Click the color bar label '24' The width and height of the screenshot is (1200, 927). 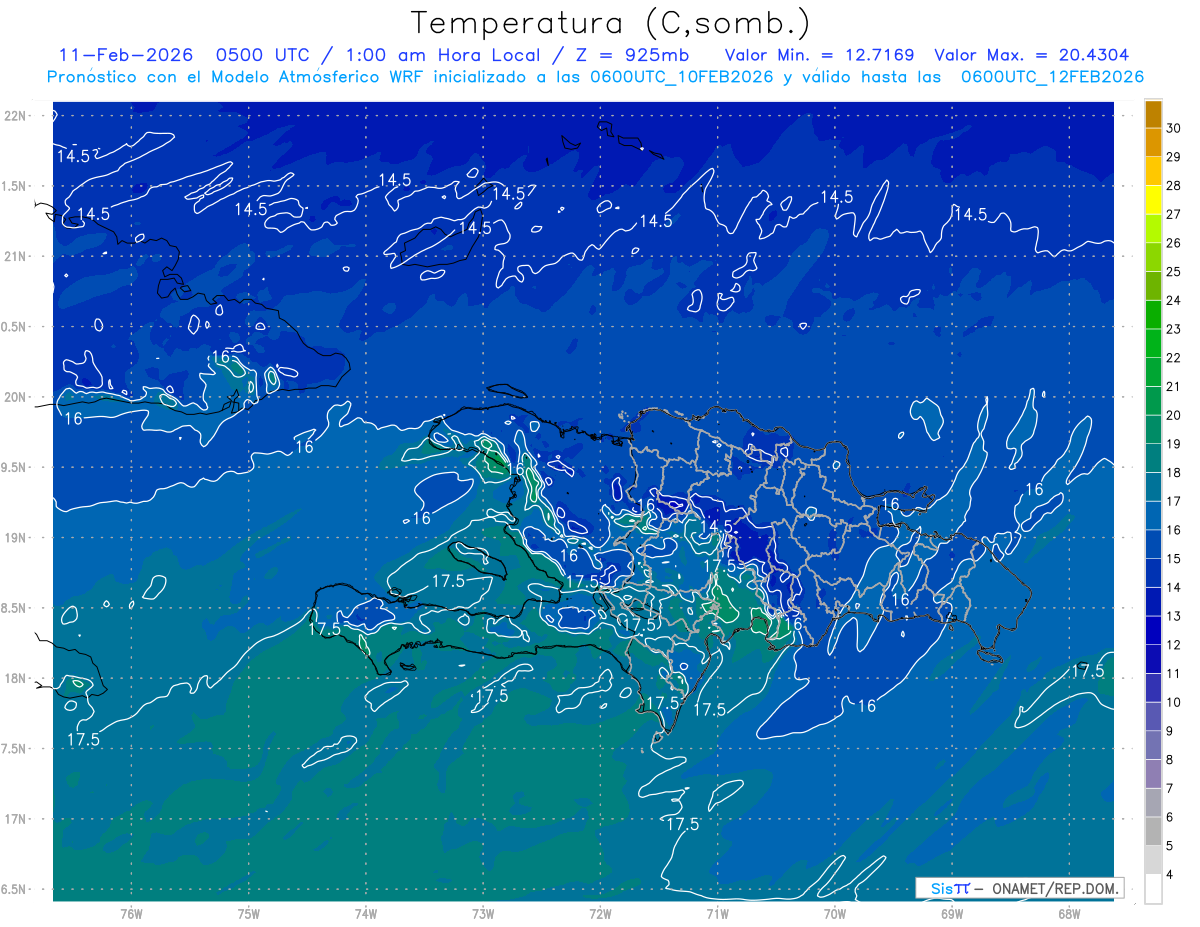[x=1174, y=301]
